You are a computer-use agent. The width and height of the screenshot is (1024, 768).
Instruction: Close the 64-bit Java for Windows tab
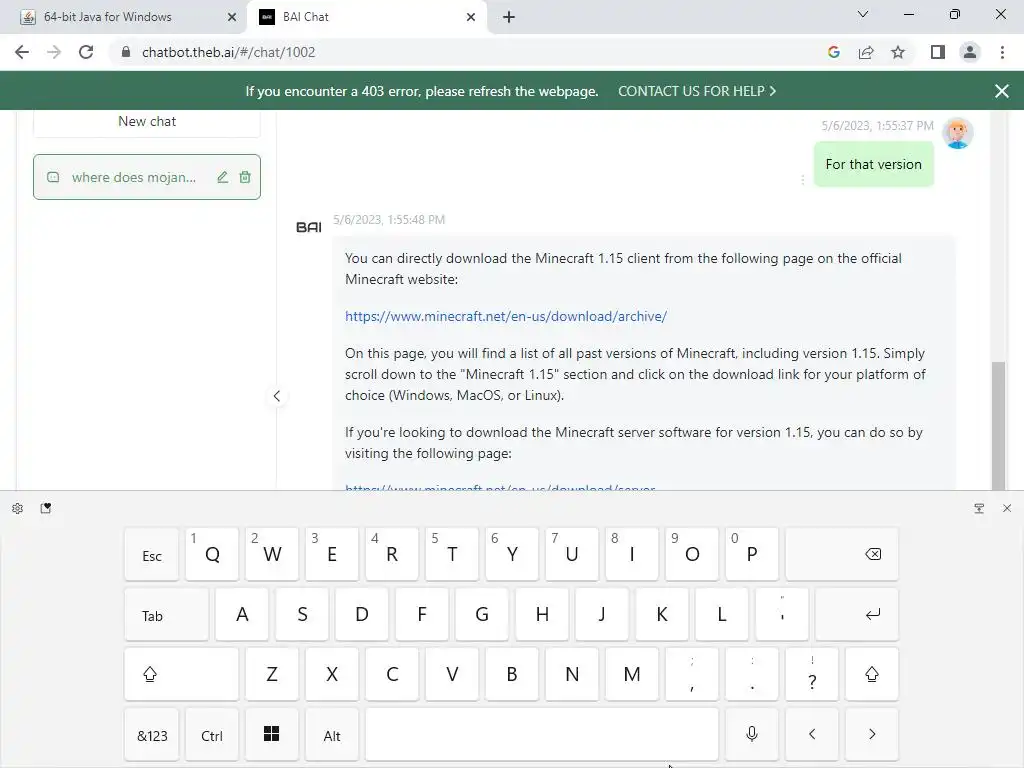coord(232,17)
